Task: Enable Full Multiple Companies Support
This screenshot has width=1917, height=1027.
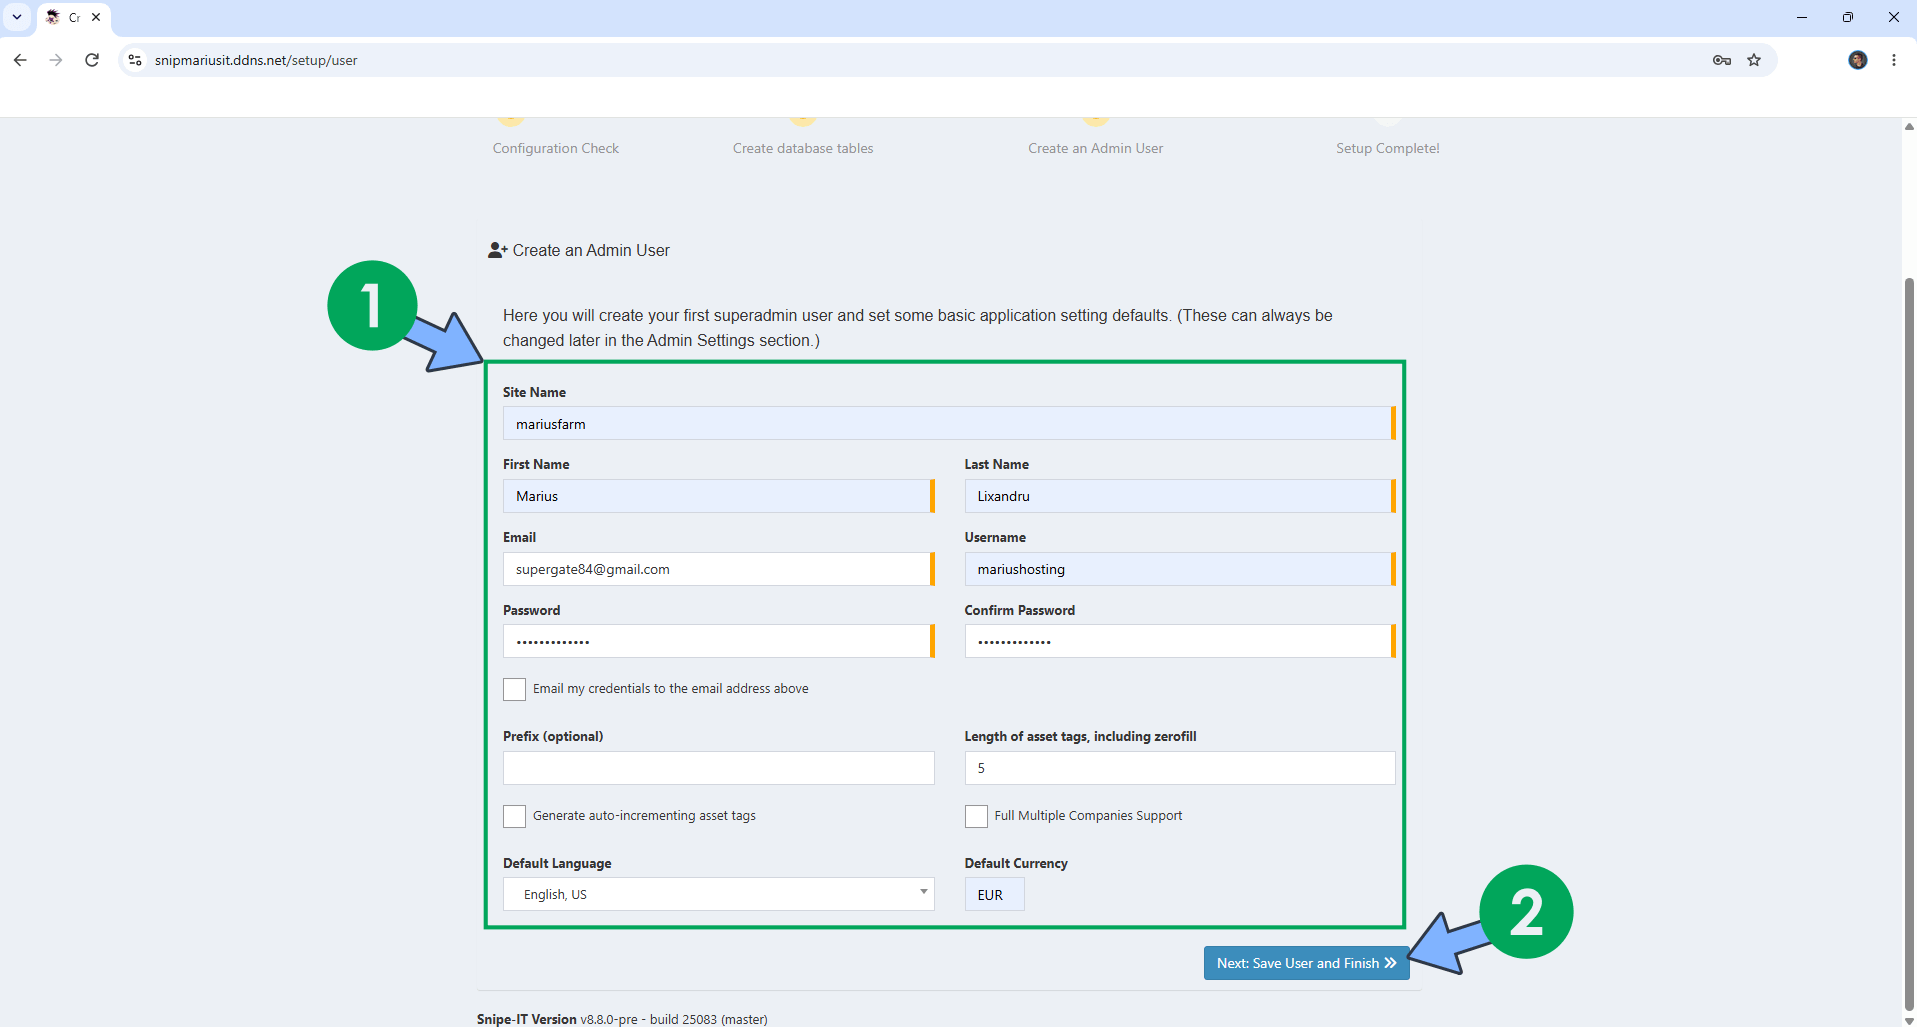Action: pyautogui.click(x=976, y=816)
